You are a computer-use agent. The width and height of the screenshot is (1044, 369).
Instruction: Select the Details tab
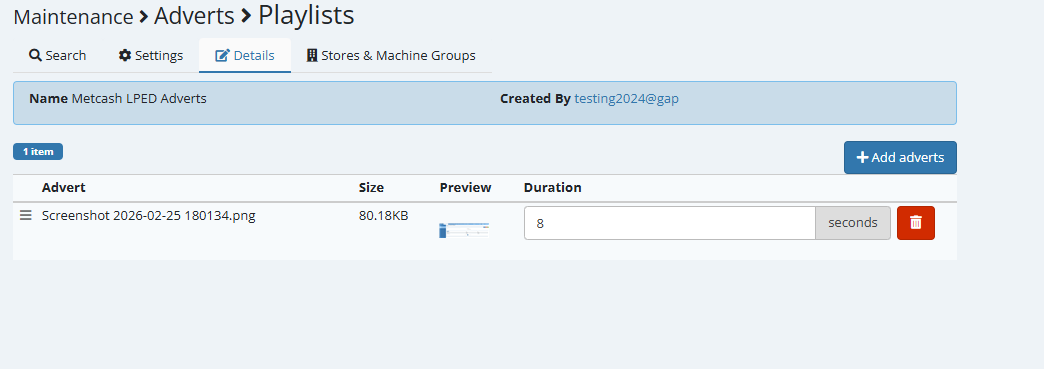245,55
